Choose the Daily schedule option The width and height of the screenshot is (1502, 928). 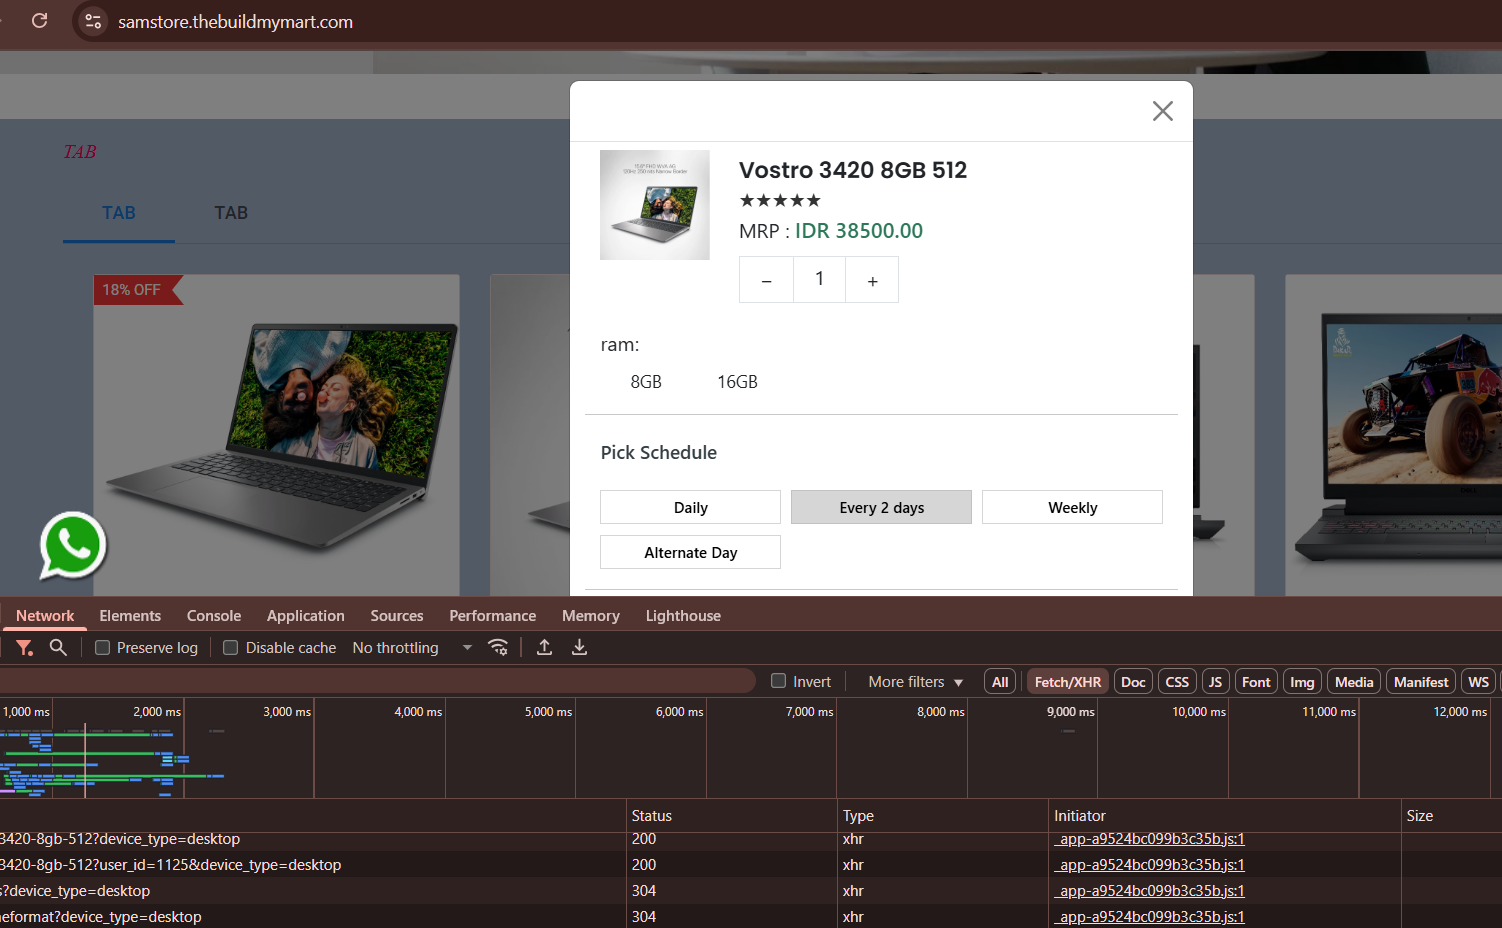coord(690,507)
